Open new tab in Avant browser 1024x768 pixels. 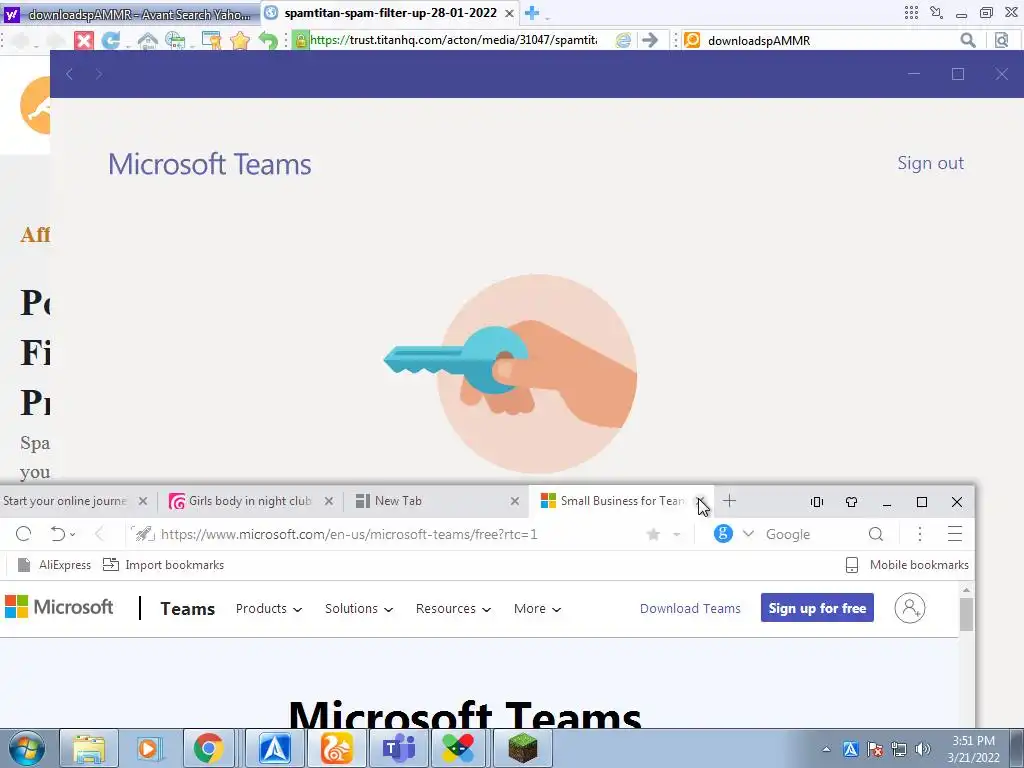click(532, 12)
